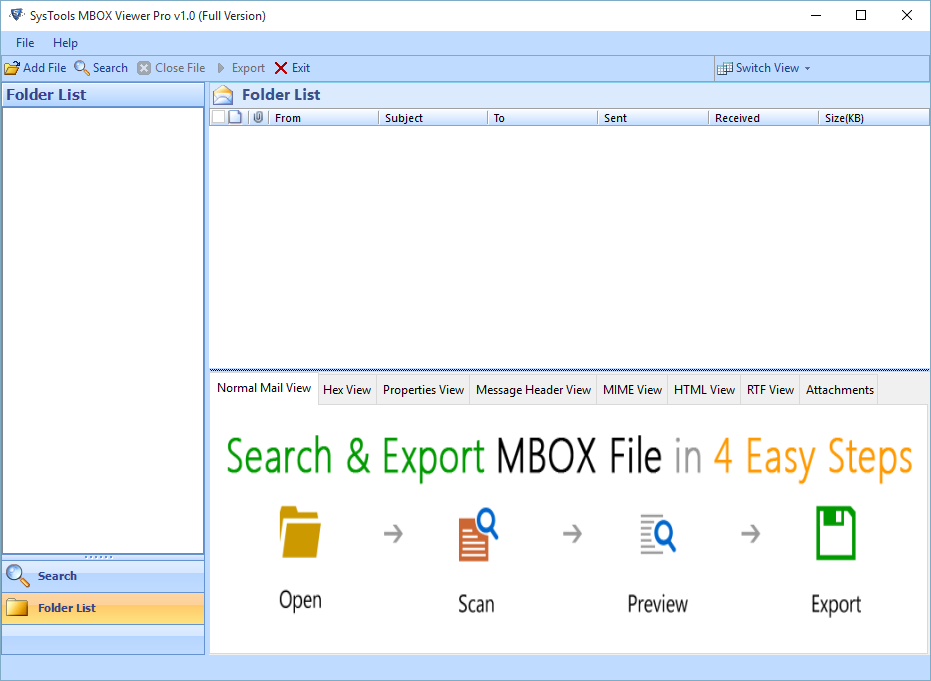Click the dotted splitter grip above Search pane
Viewport: 931px width, 681px height.
(x=99, y=557)
